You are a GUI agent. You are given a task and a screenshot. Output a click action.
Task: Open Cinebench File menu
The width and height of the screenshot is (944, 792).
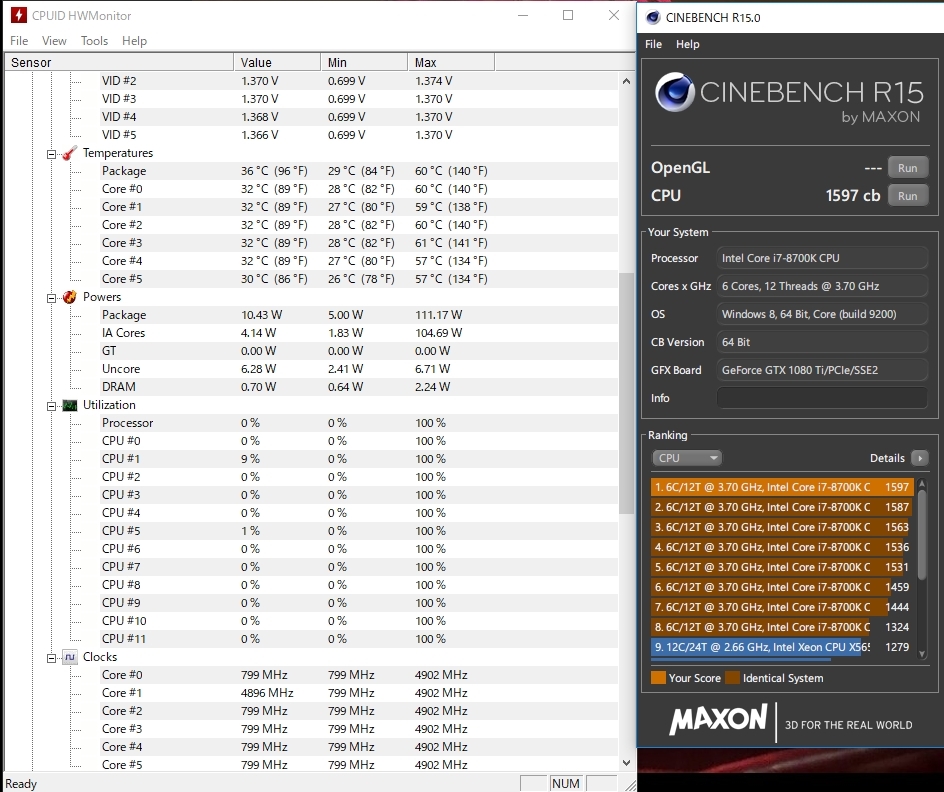(x=653, y=44)
